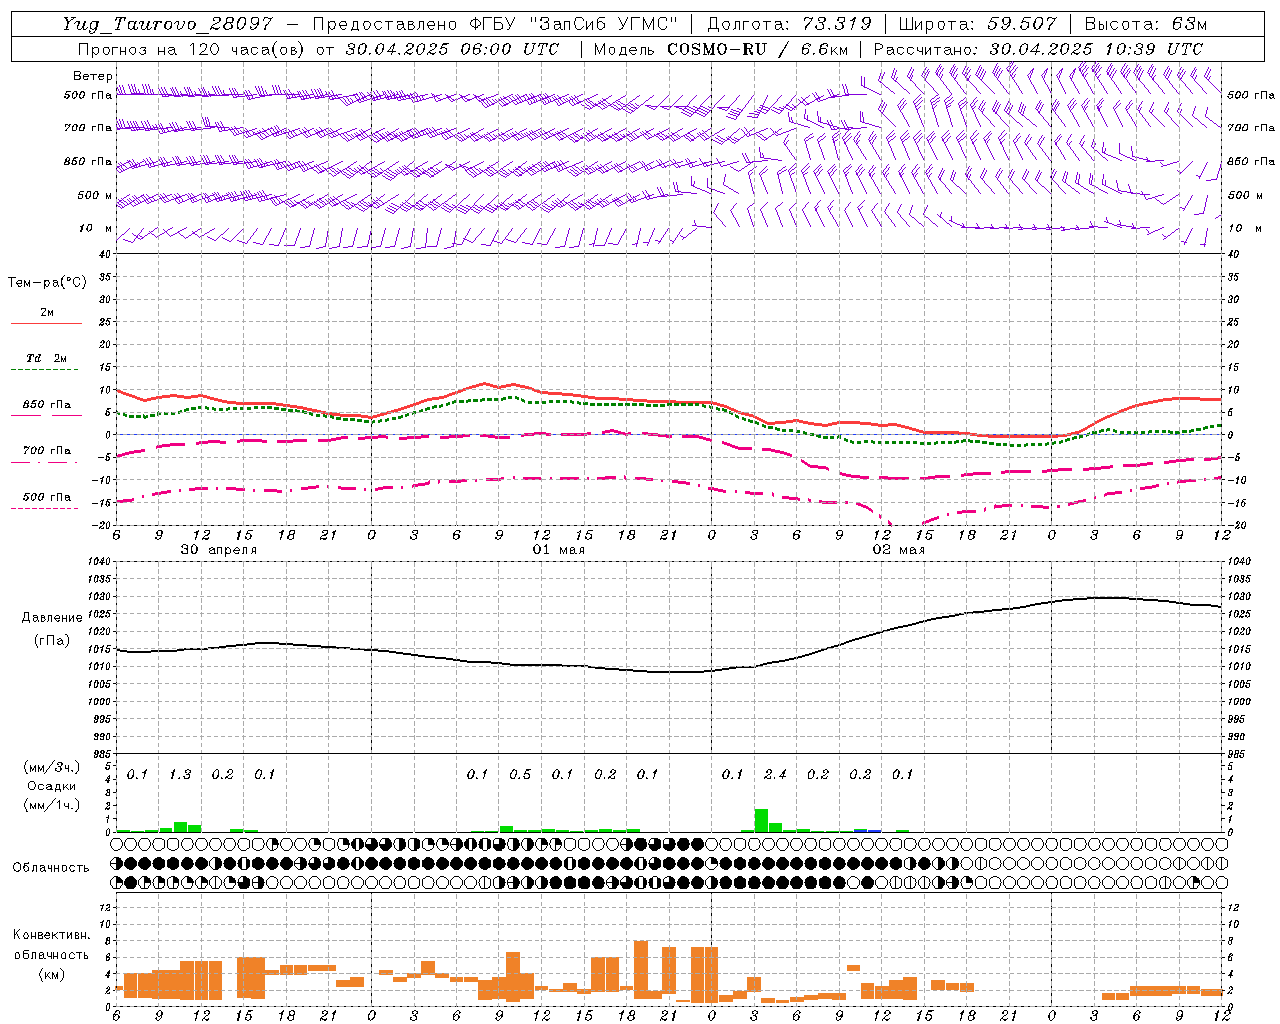Click the Осадки precipitation label
The image size is (1280, 1024).
[x=51, y=786]
